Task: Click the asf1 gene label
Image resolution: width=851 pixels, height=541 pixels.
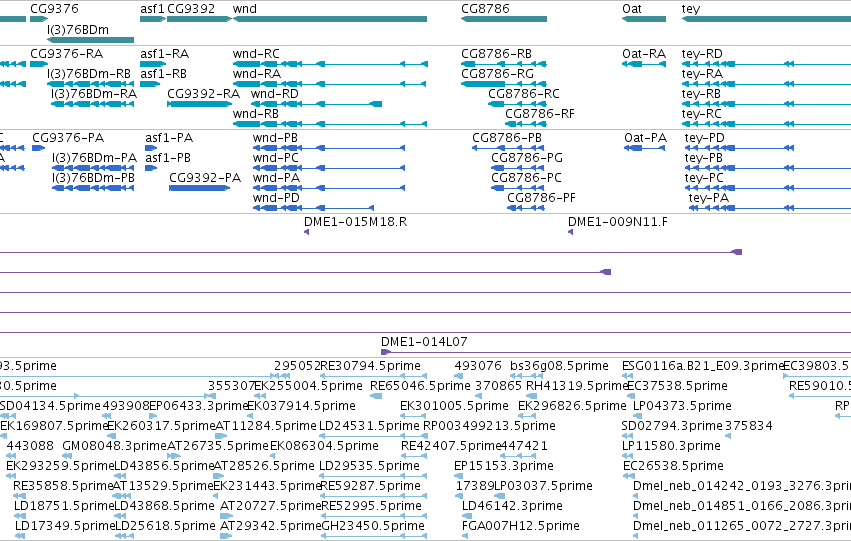Action: (152, 9)
